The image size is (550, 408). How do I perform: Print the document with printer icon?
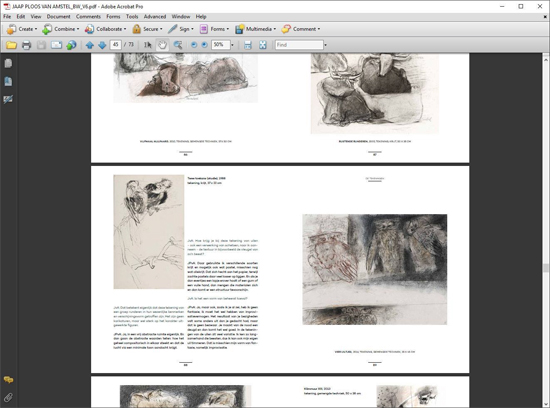[26, 45]
